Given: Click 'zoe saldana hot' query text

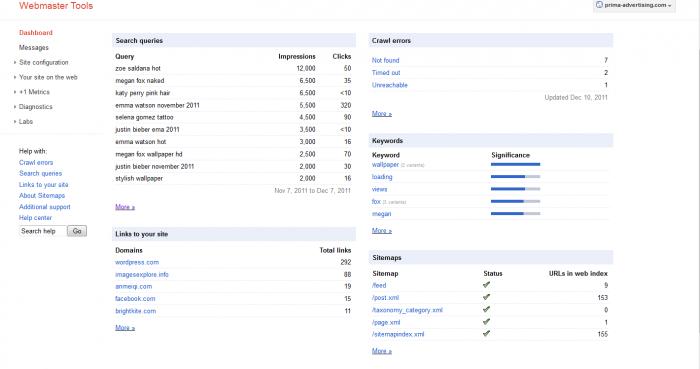Looking at the screenshot, I should point(138,68).
